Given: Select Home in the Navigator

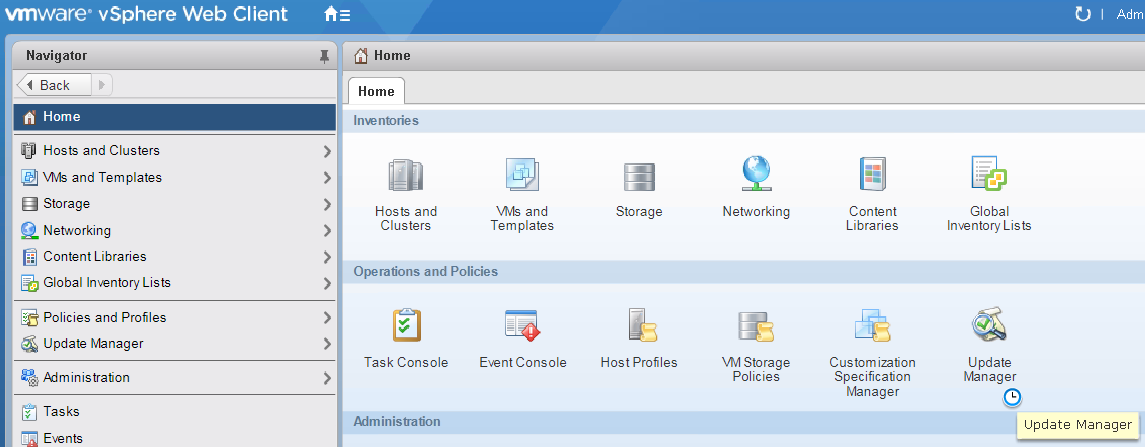Looking at the screenshot, I should pos(175,117).
